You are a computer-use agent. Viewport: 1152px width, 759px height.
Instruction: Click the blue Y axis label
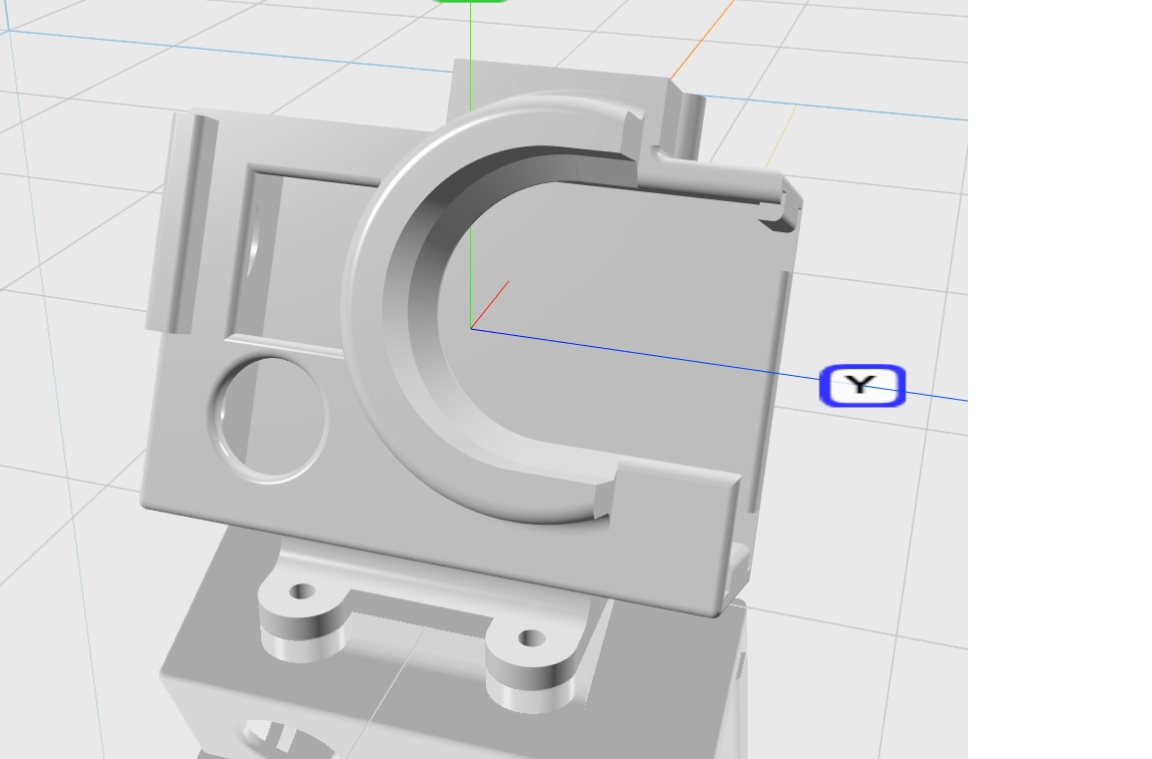(863, 385)
